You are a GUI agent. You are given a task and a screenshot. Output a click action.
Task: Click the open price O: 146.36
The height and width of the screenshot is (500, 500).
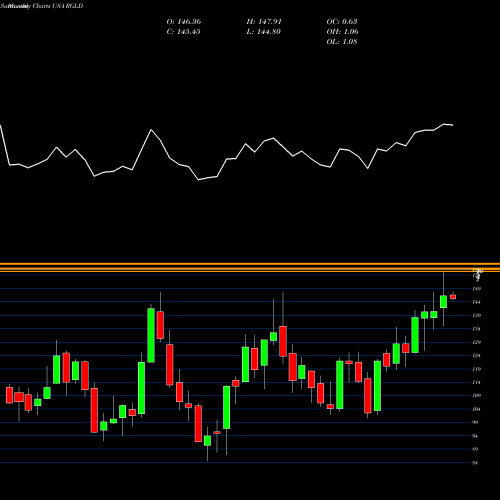184,22
